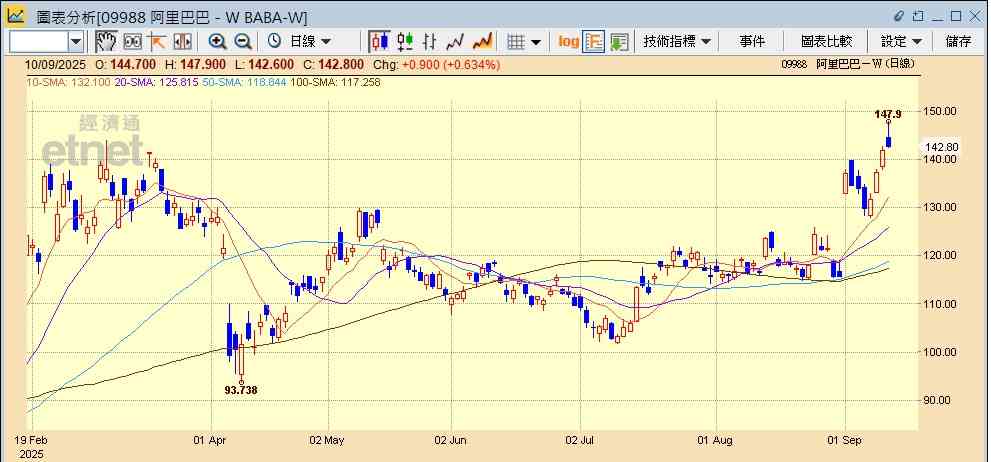Switch to OHLC bar chart type

[430, 42]
